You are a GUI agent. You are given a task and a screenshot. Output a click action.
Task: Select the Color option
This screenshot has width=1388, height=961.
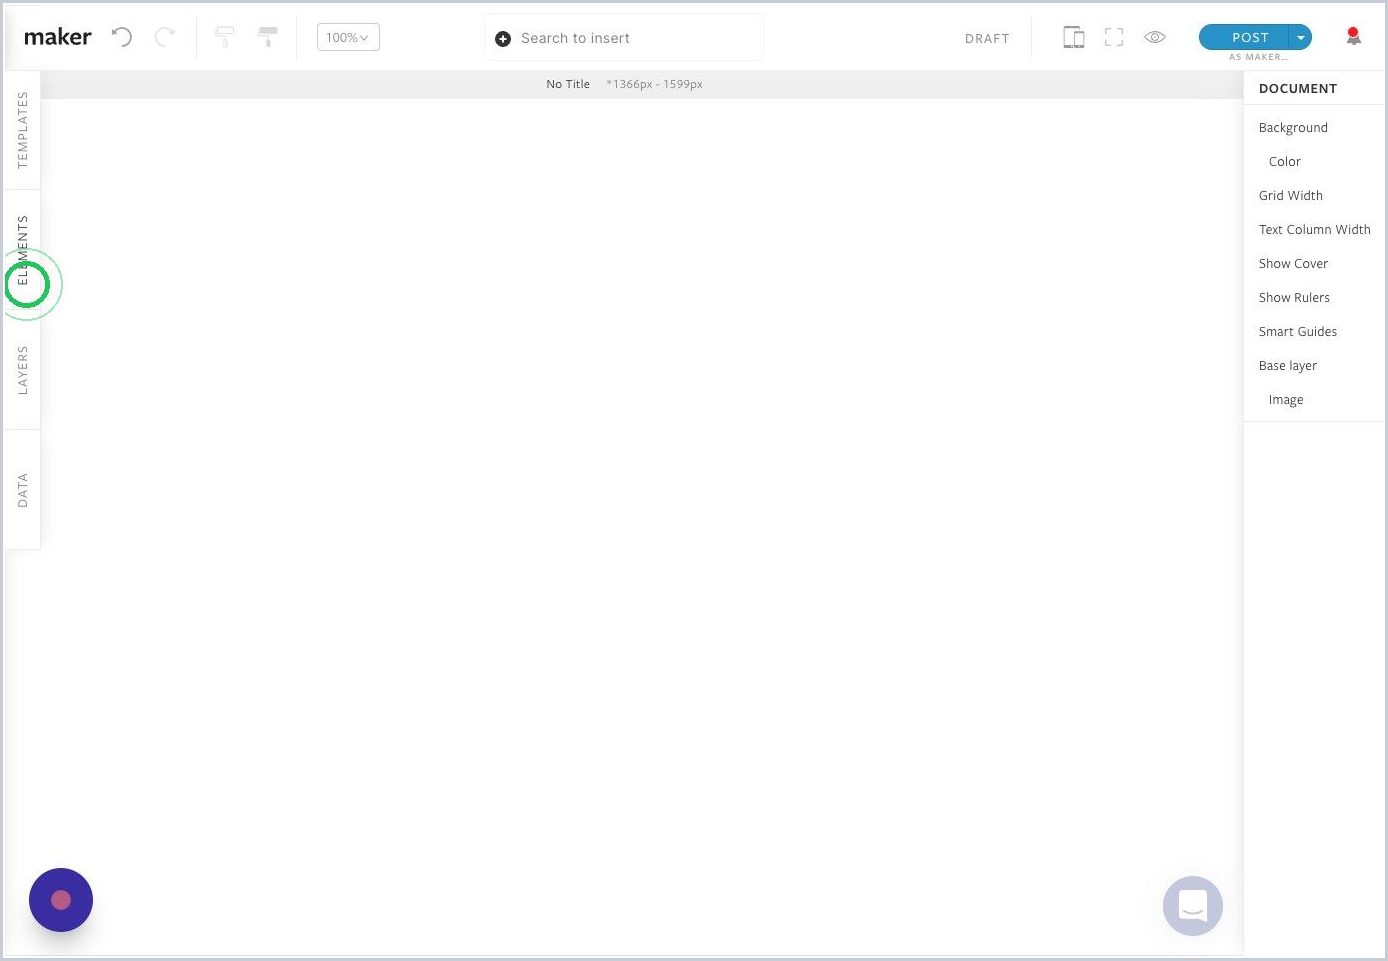[1284, 162]
